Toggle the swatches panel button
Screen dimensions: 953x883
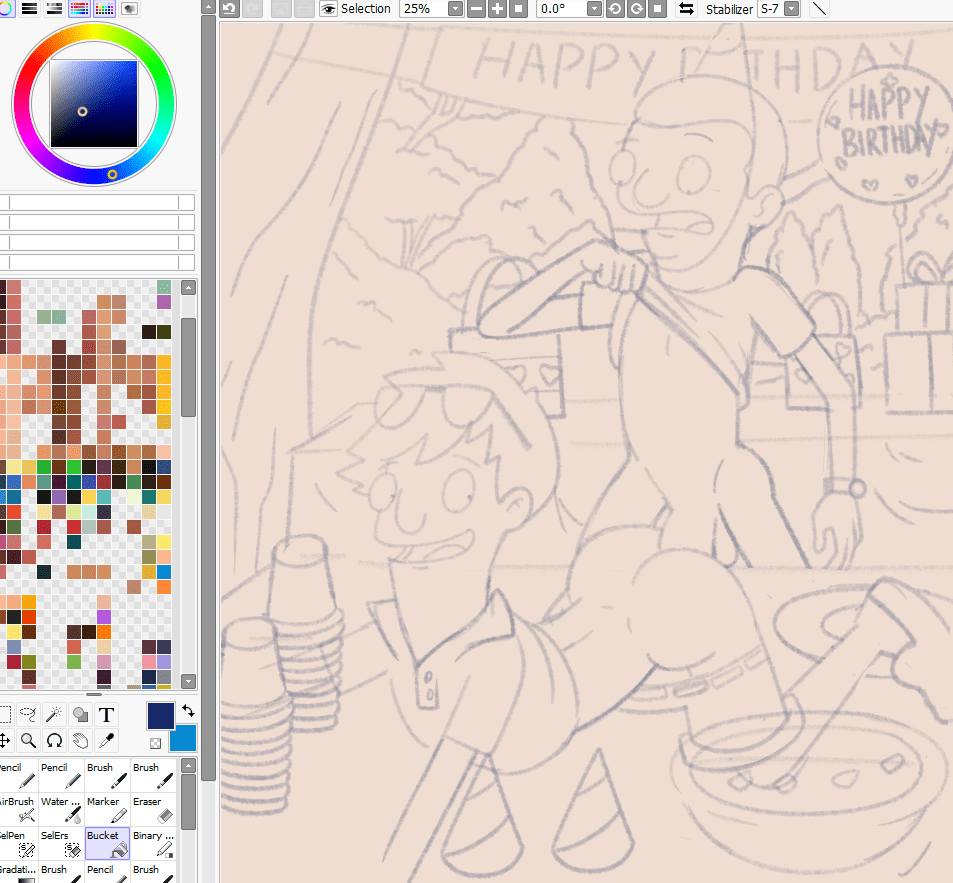pyautogui.click(x=105, y=9)
